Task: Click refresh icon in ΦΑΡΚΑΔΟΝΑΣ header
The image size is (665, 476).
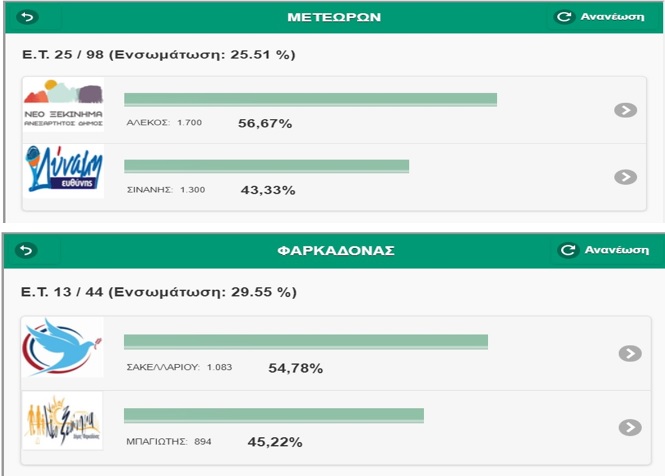Action: pyautogui.click(x=568, y=250)
